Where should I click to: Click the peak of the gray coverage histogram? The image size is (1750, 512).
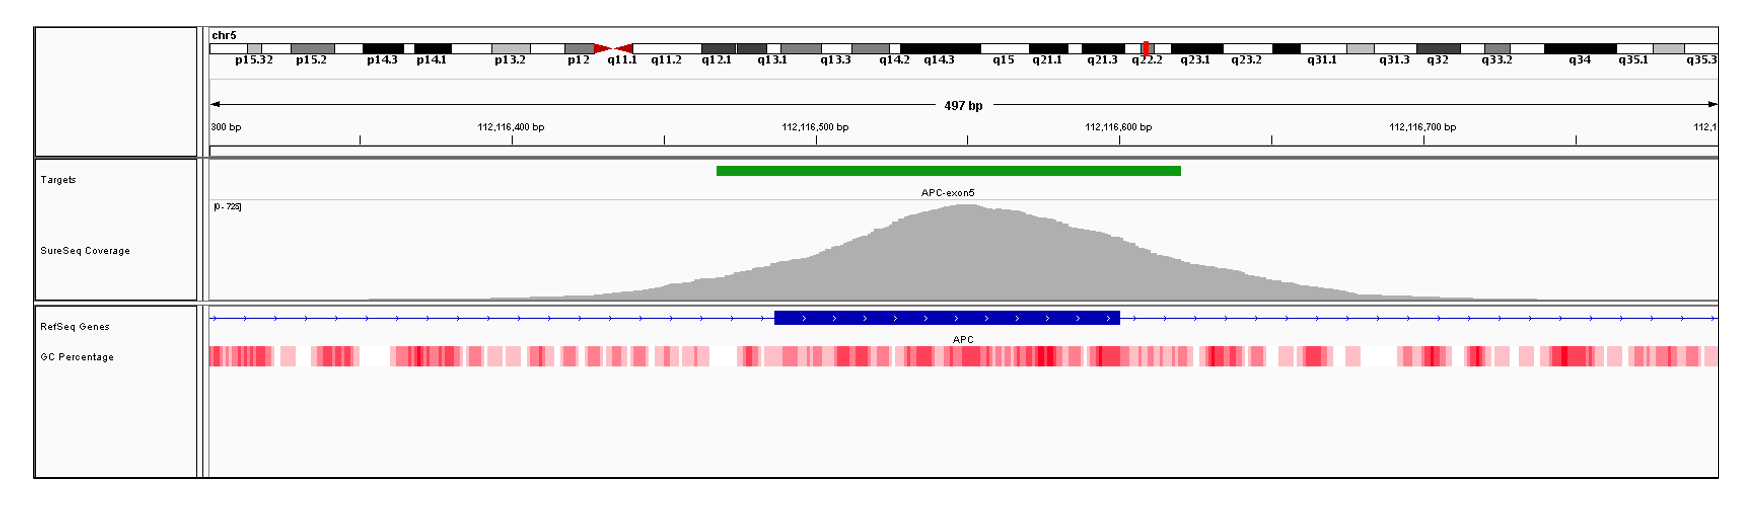965,207
